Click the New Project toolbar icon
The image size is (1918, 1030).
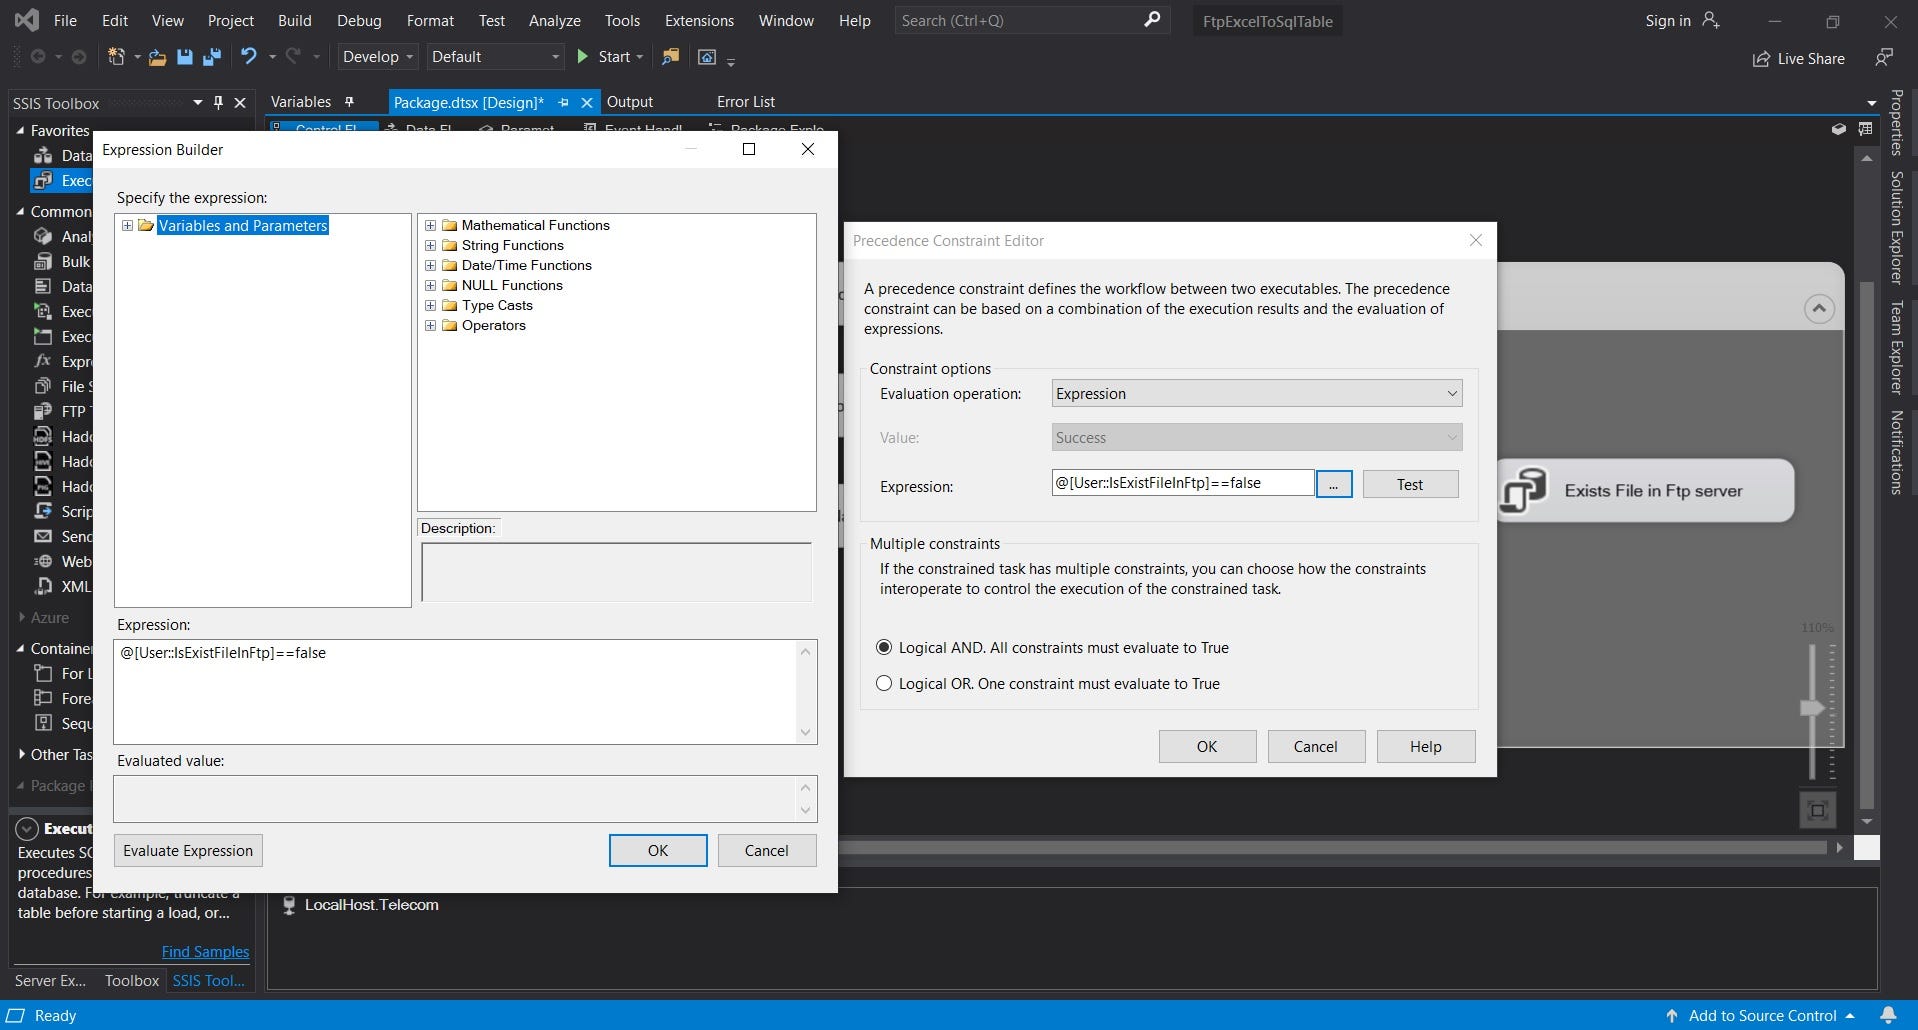116,57
